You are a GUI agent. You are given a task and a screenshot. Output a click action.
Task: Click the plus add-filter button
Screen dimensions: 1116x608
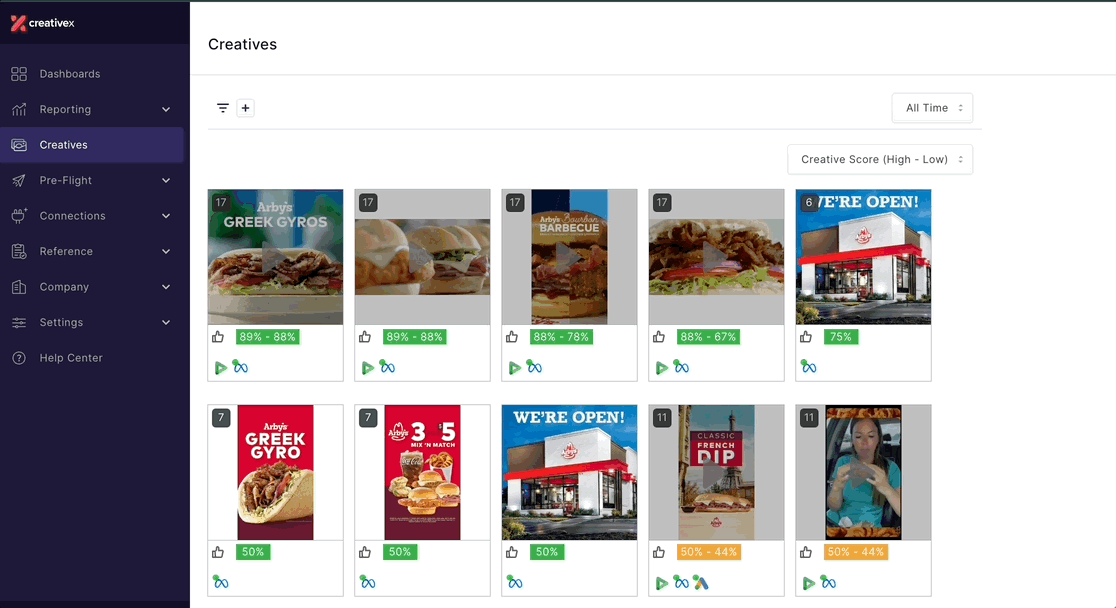point(246,108)
